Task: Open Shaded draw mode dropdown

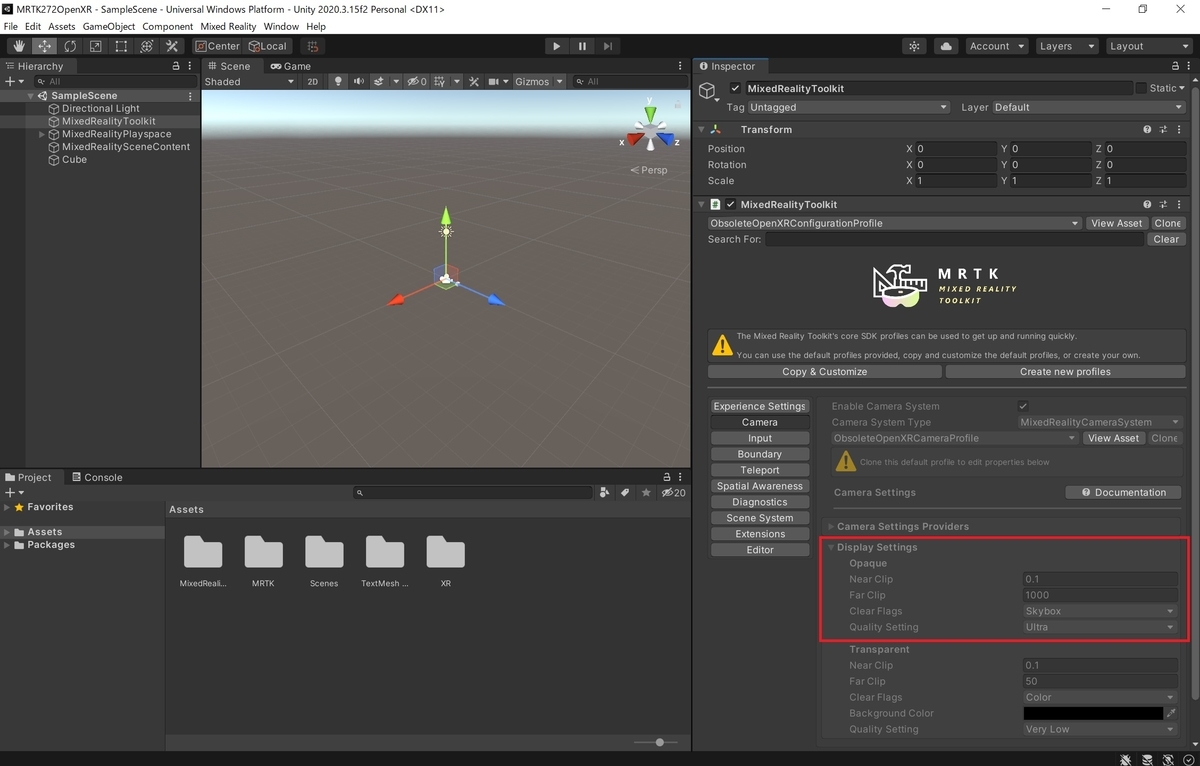Action: click(x=249, y=81)
